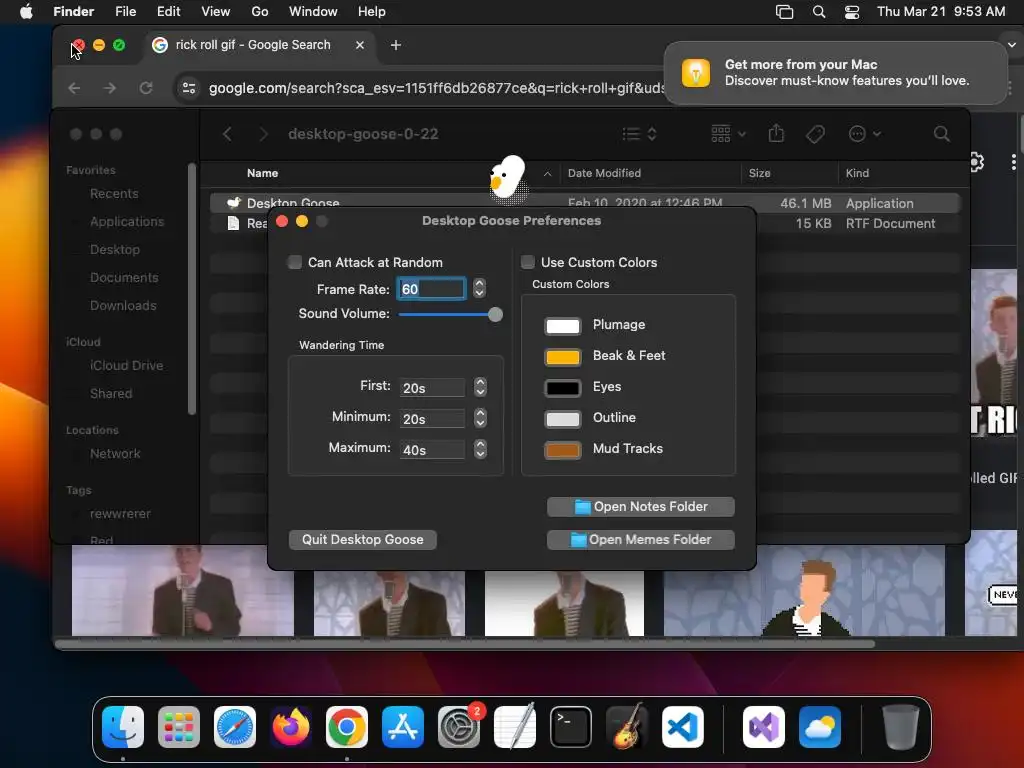Open the Weather app in Dock
The image size is (1024, 768).
pos(820,727)
